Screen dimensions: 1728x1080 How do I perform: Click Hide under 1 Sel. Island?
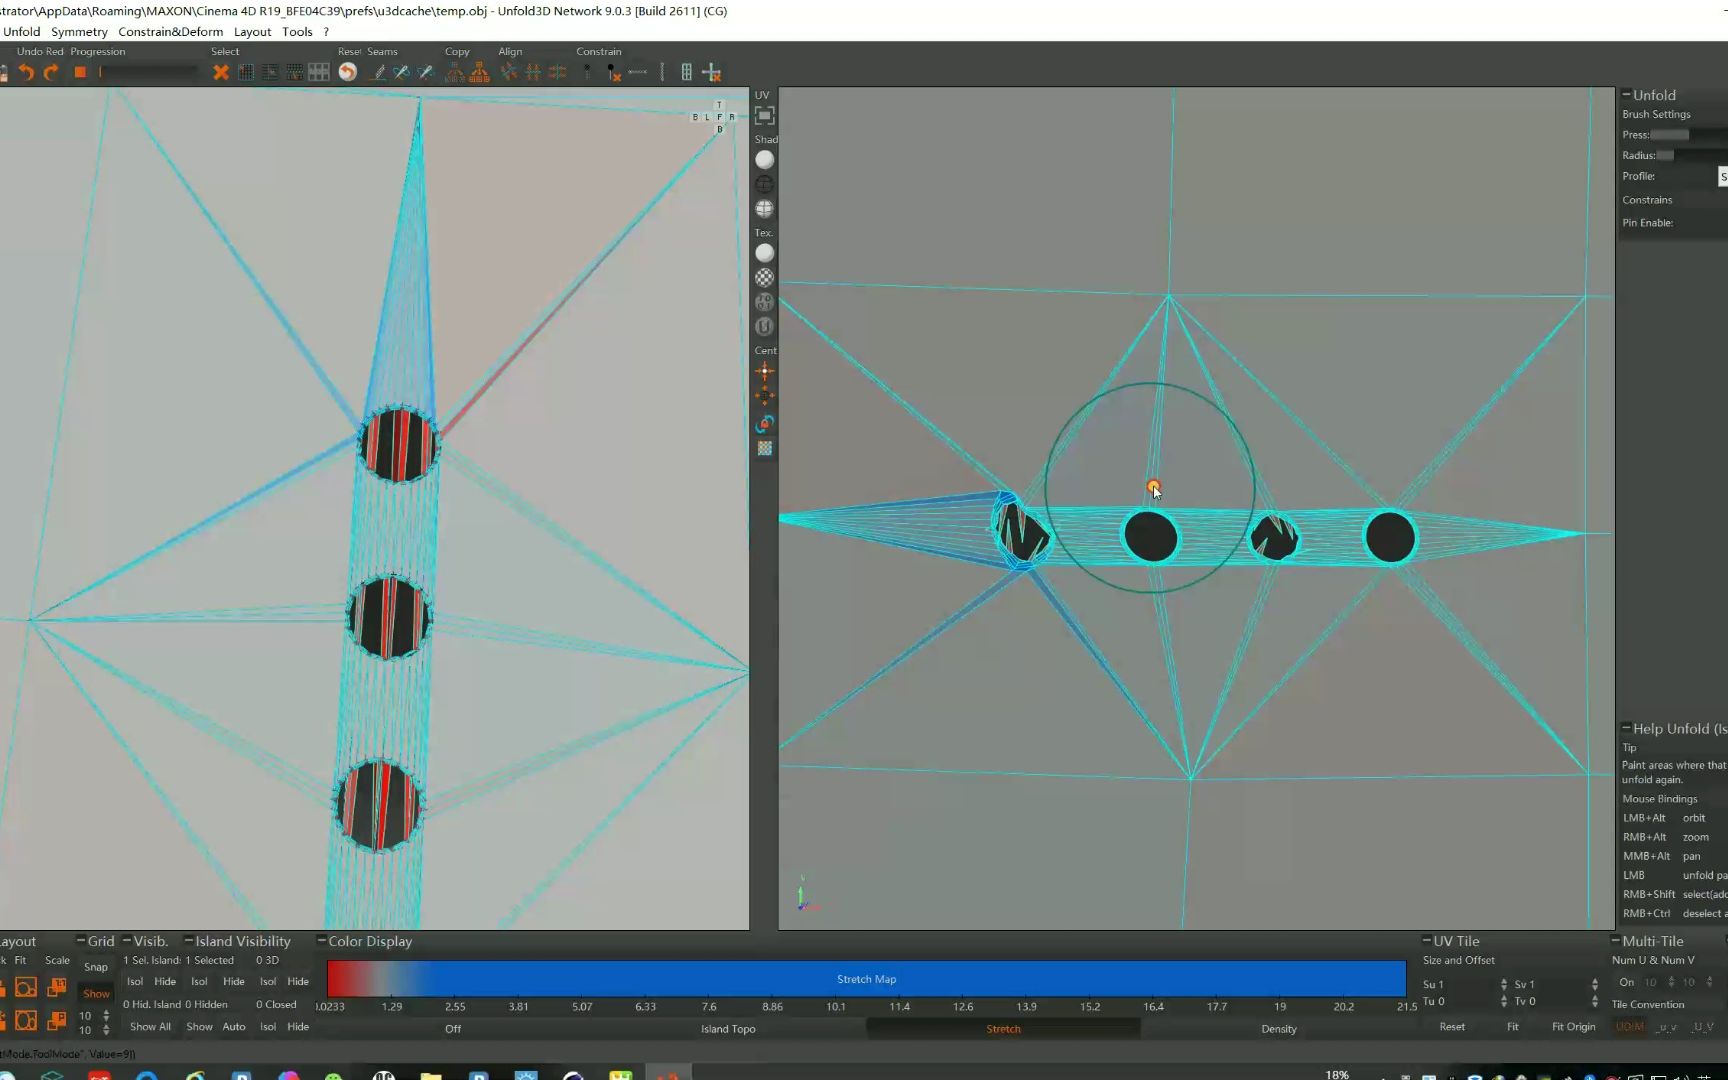coord(165,982)
